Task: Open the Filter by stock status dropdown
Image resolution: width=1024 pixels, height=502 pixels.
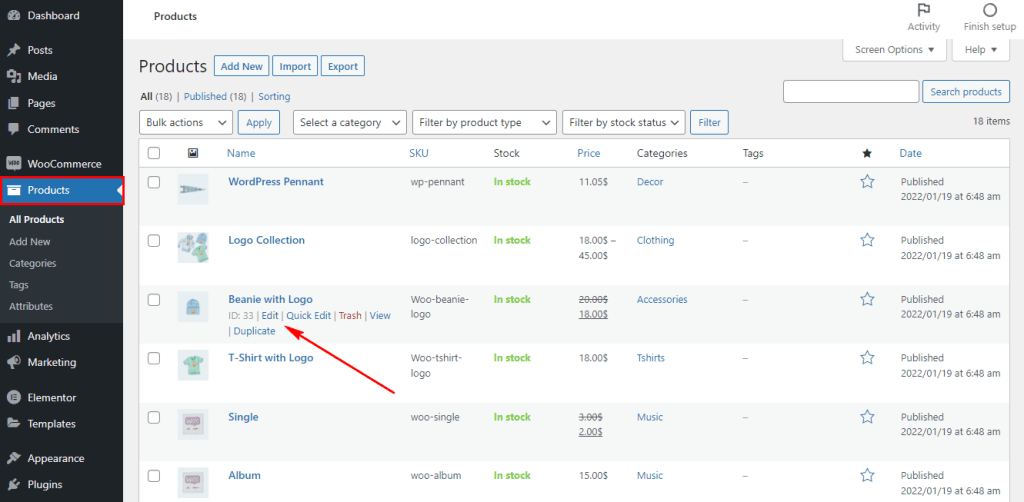Action: (624, 122)
